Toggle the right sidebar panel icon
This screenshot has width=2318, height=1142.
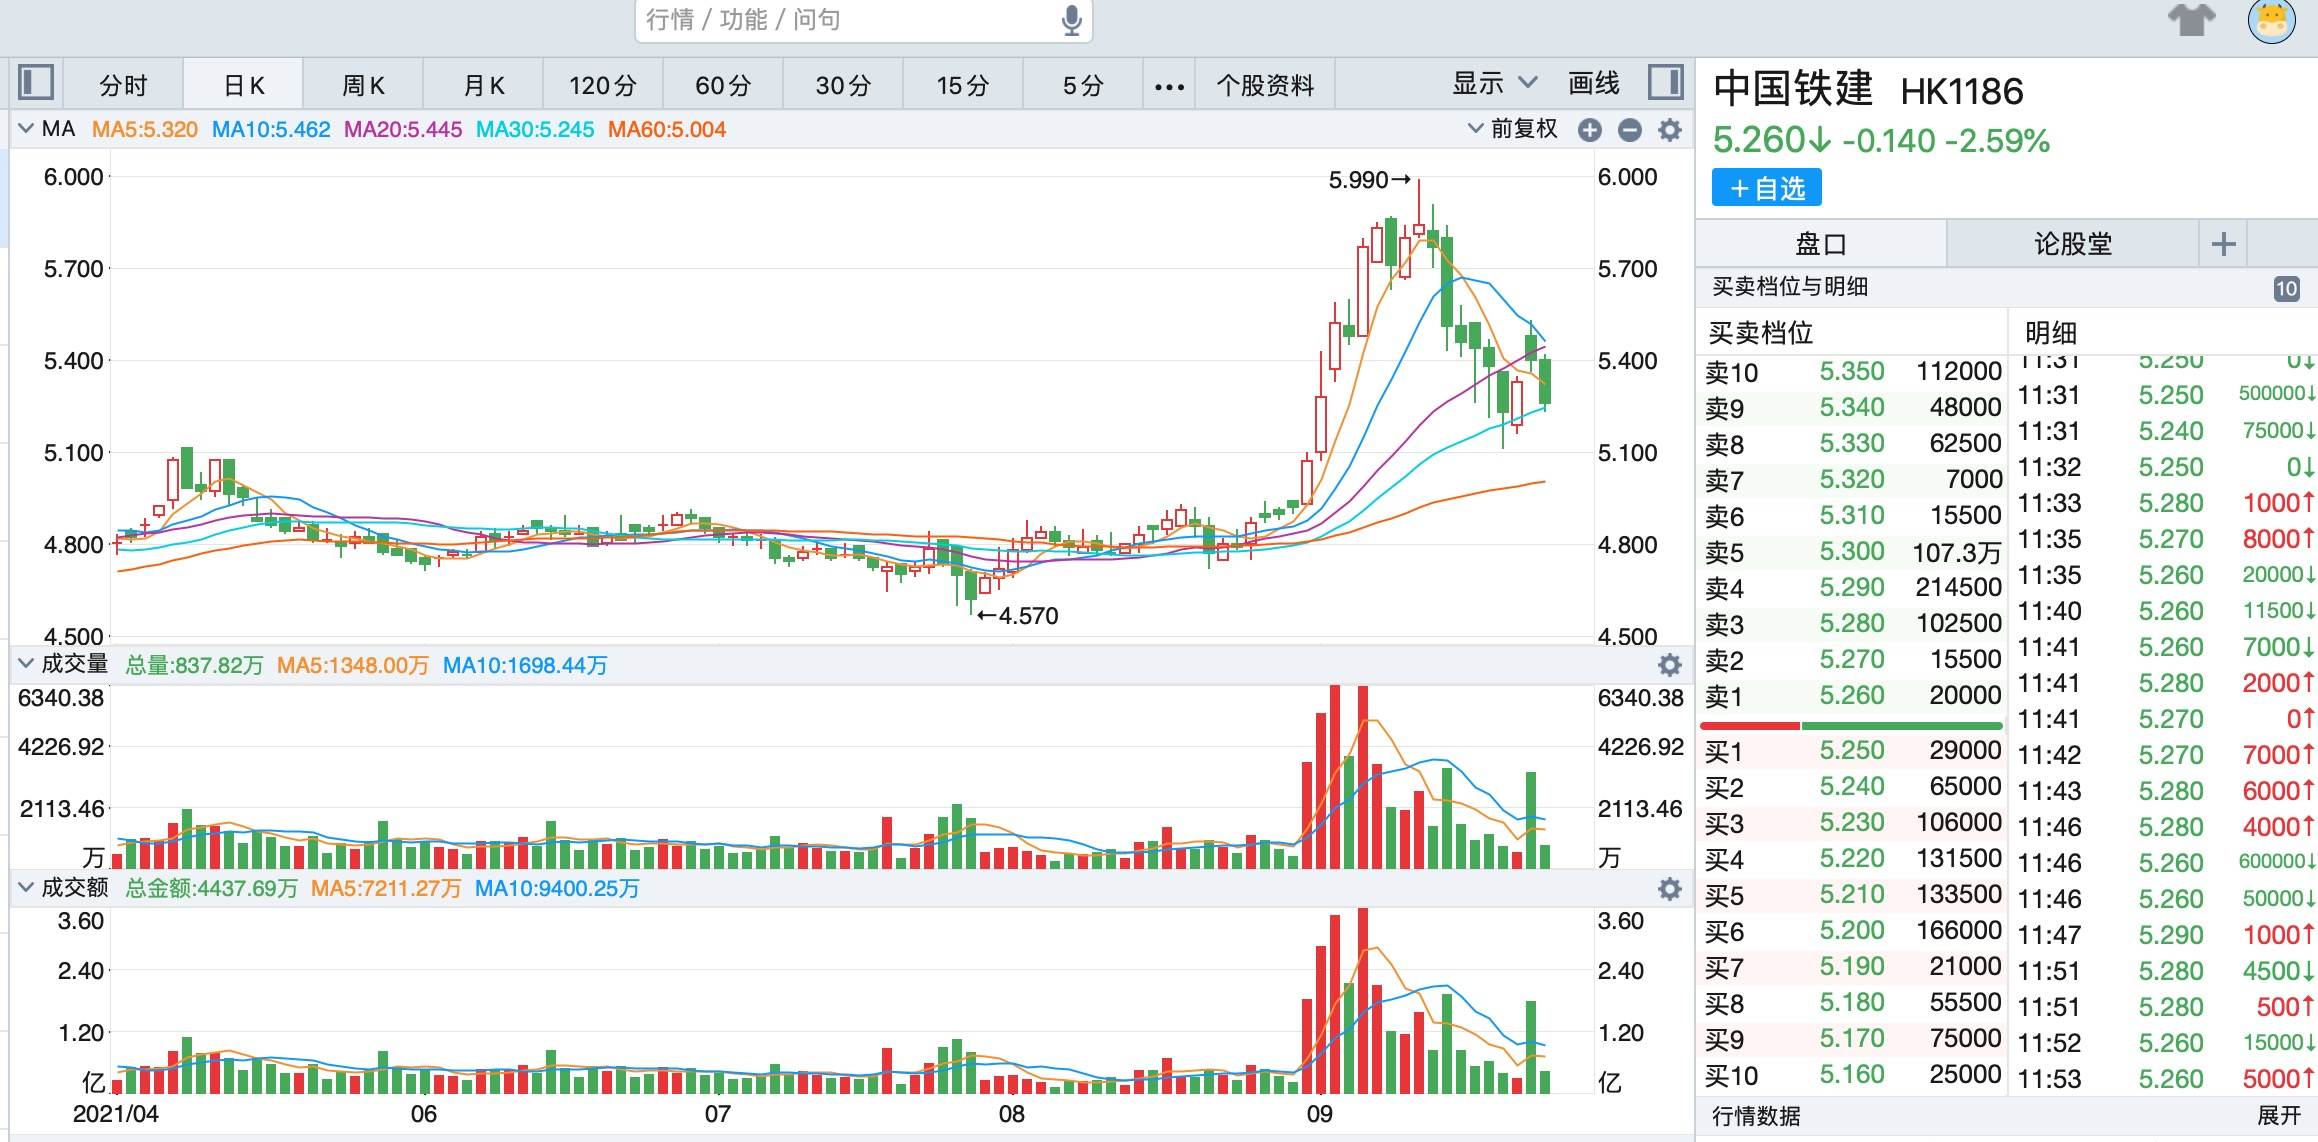tap(1666, 82)
